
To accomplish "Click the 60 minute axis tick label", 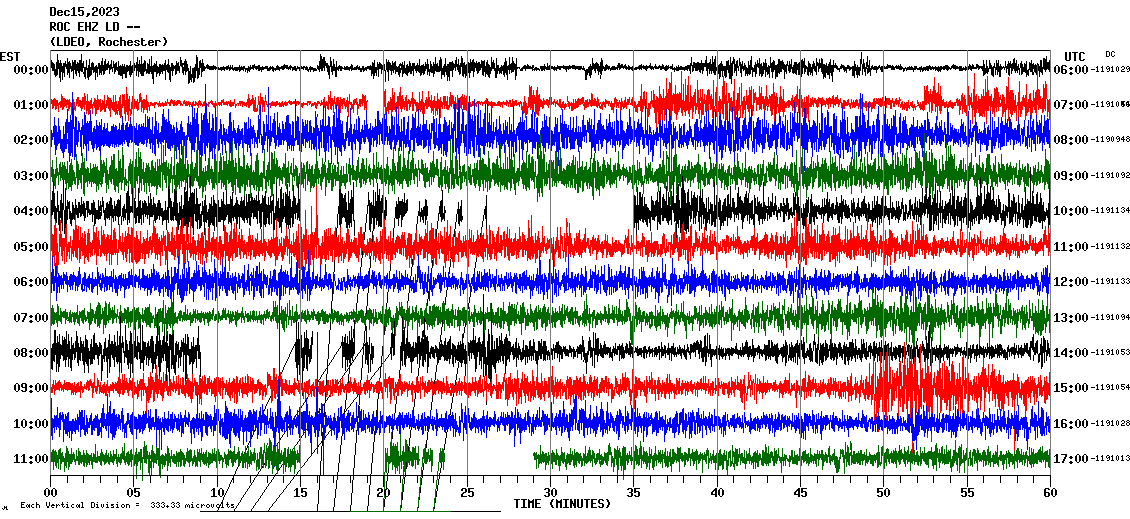I will tap(1049, 493).
